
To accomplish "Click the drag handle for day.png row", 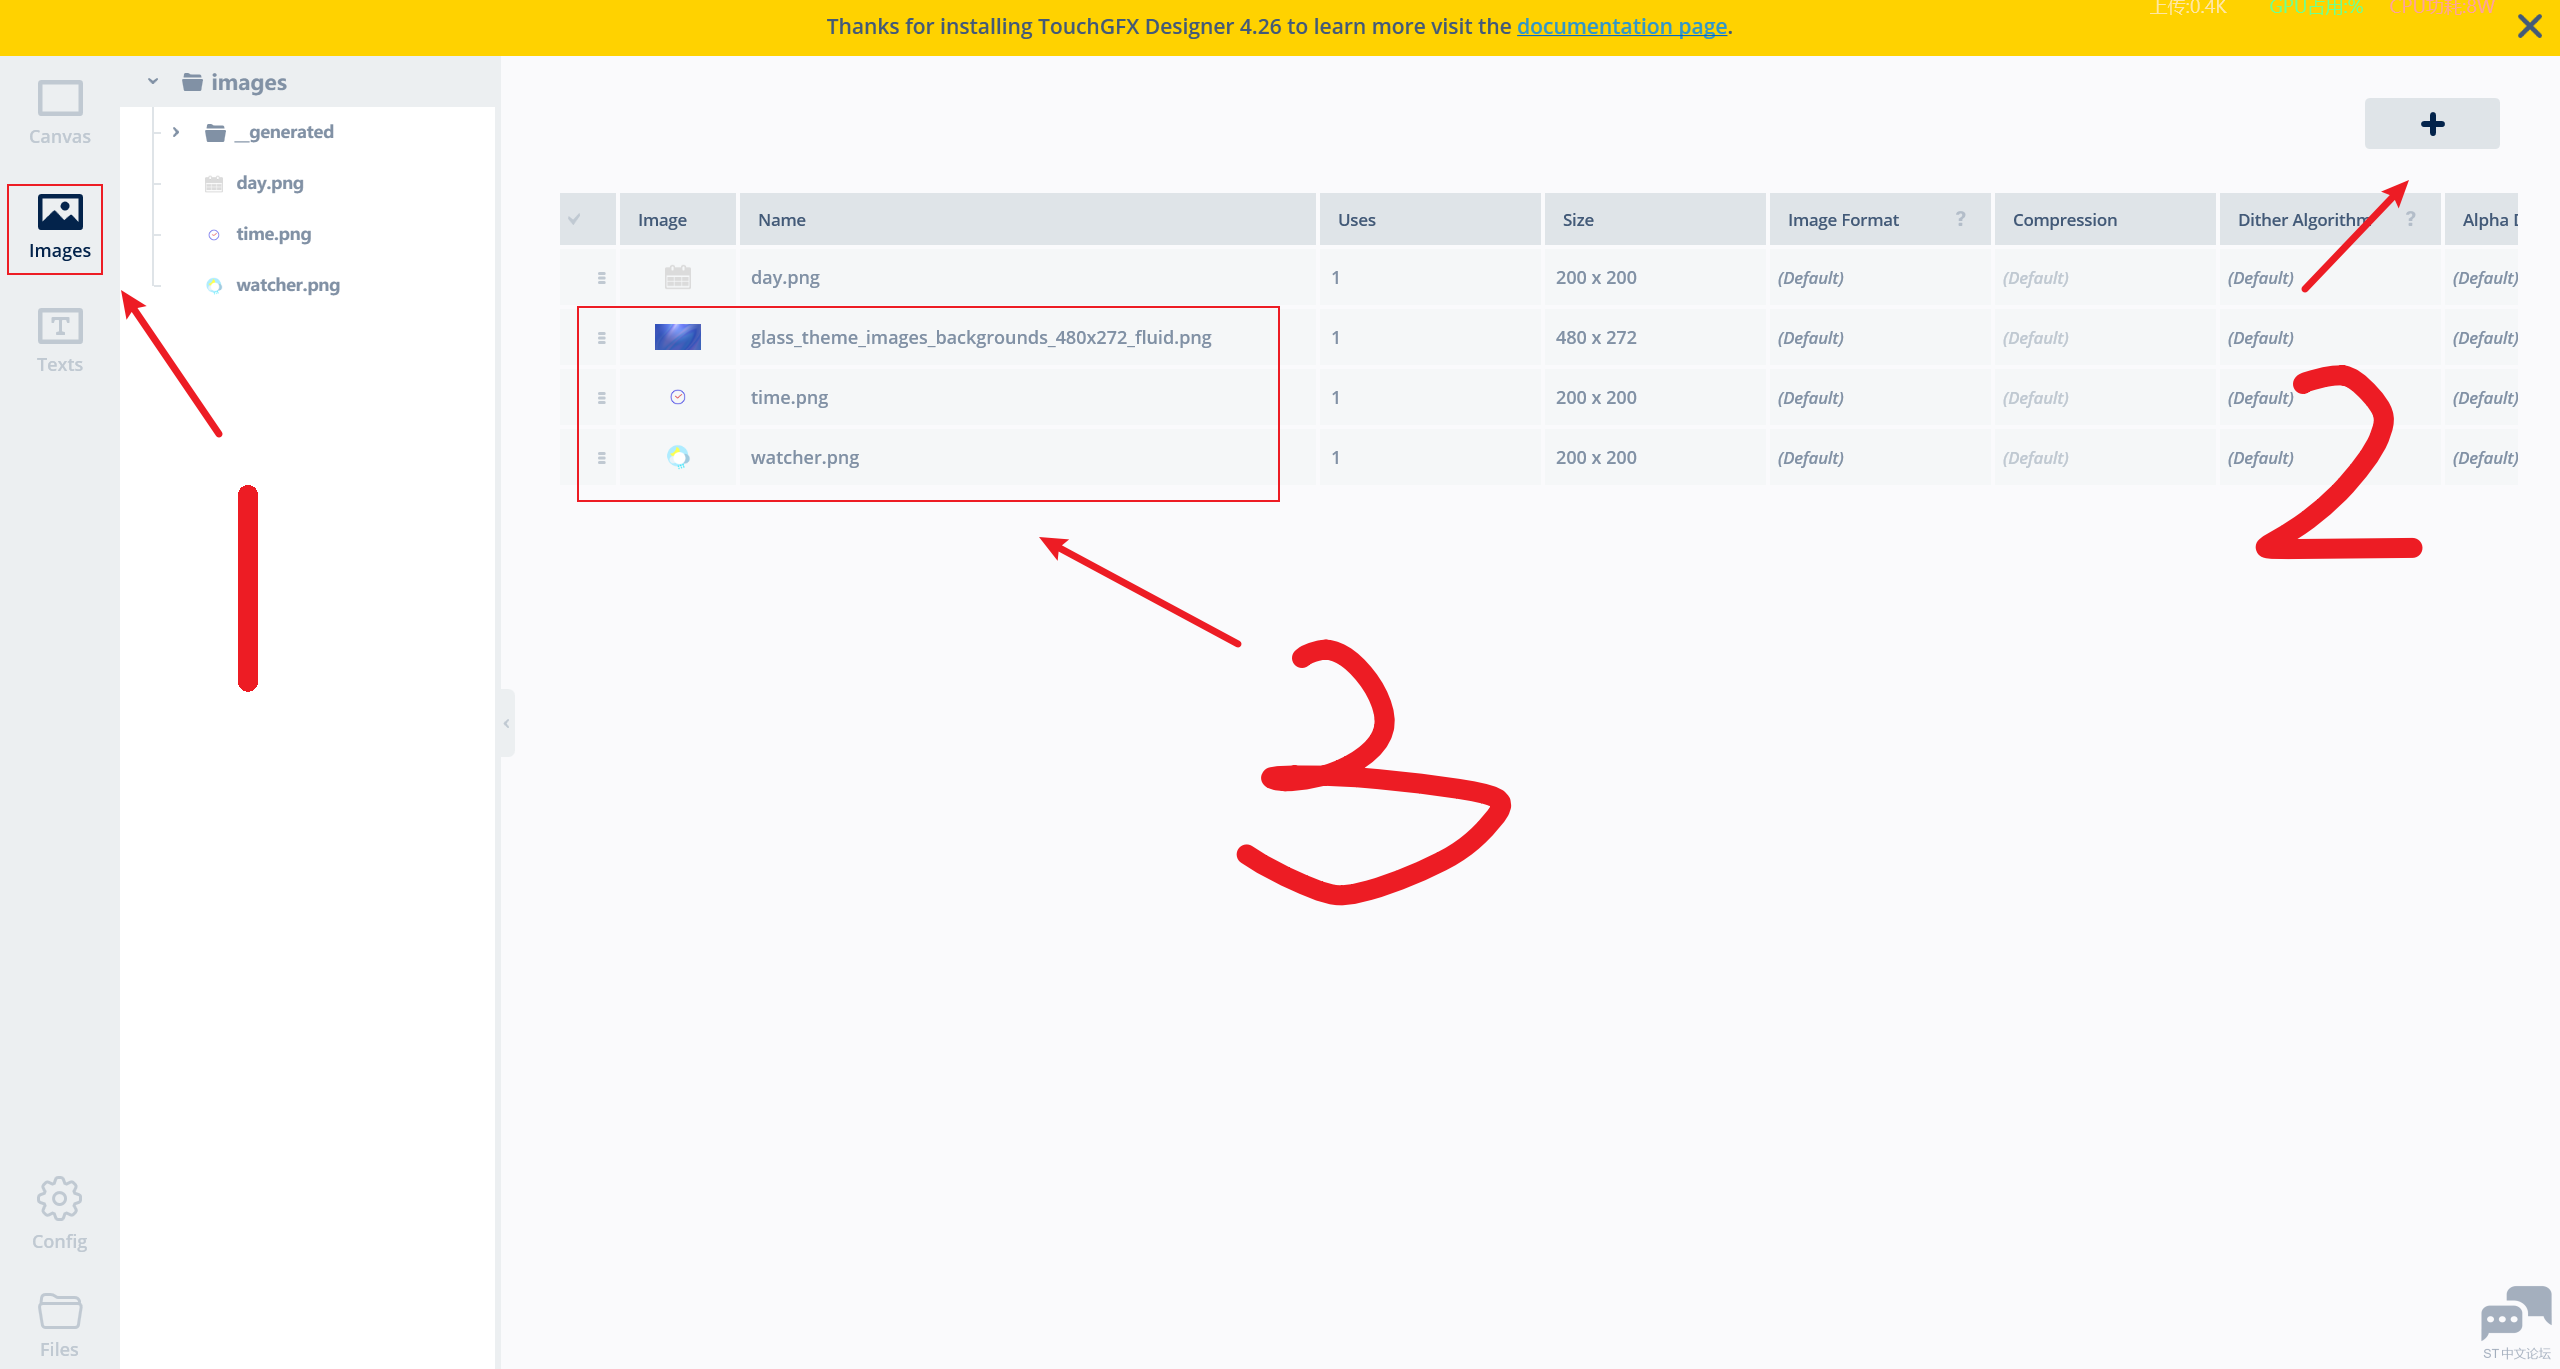I will pyautogui.click(x=601, y=278).
